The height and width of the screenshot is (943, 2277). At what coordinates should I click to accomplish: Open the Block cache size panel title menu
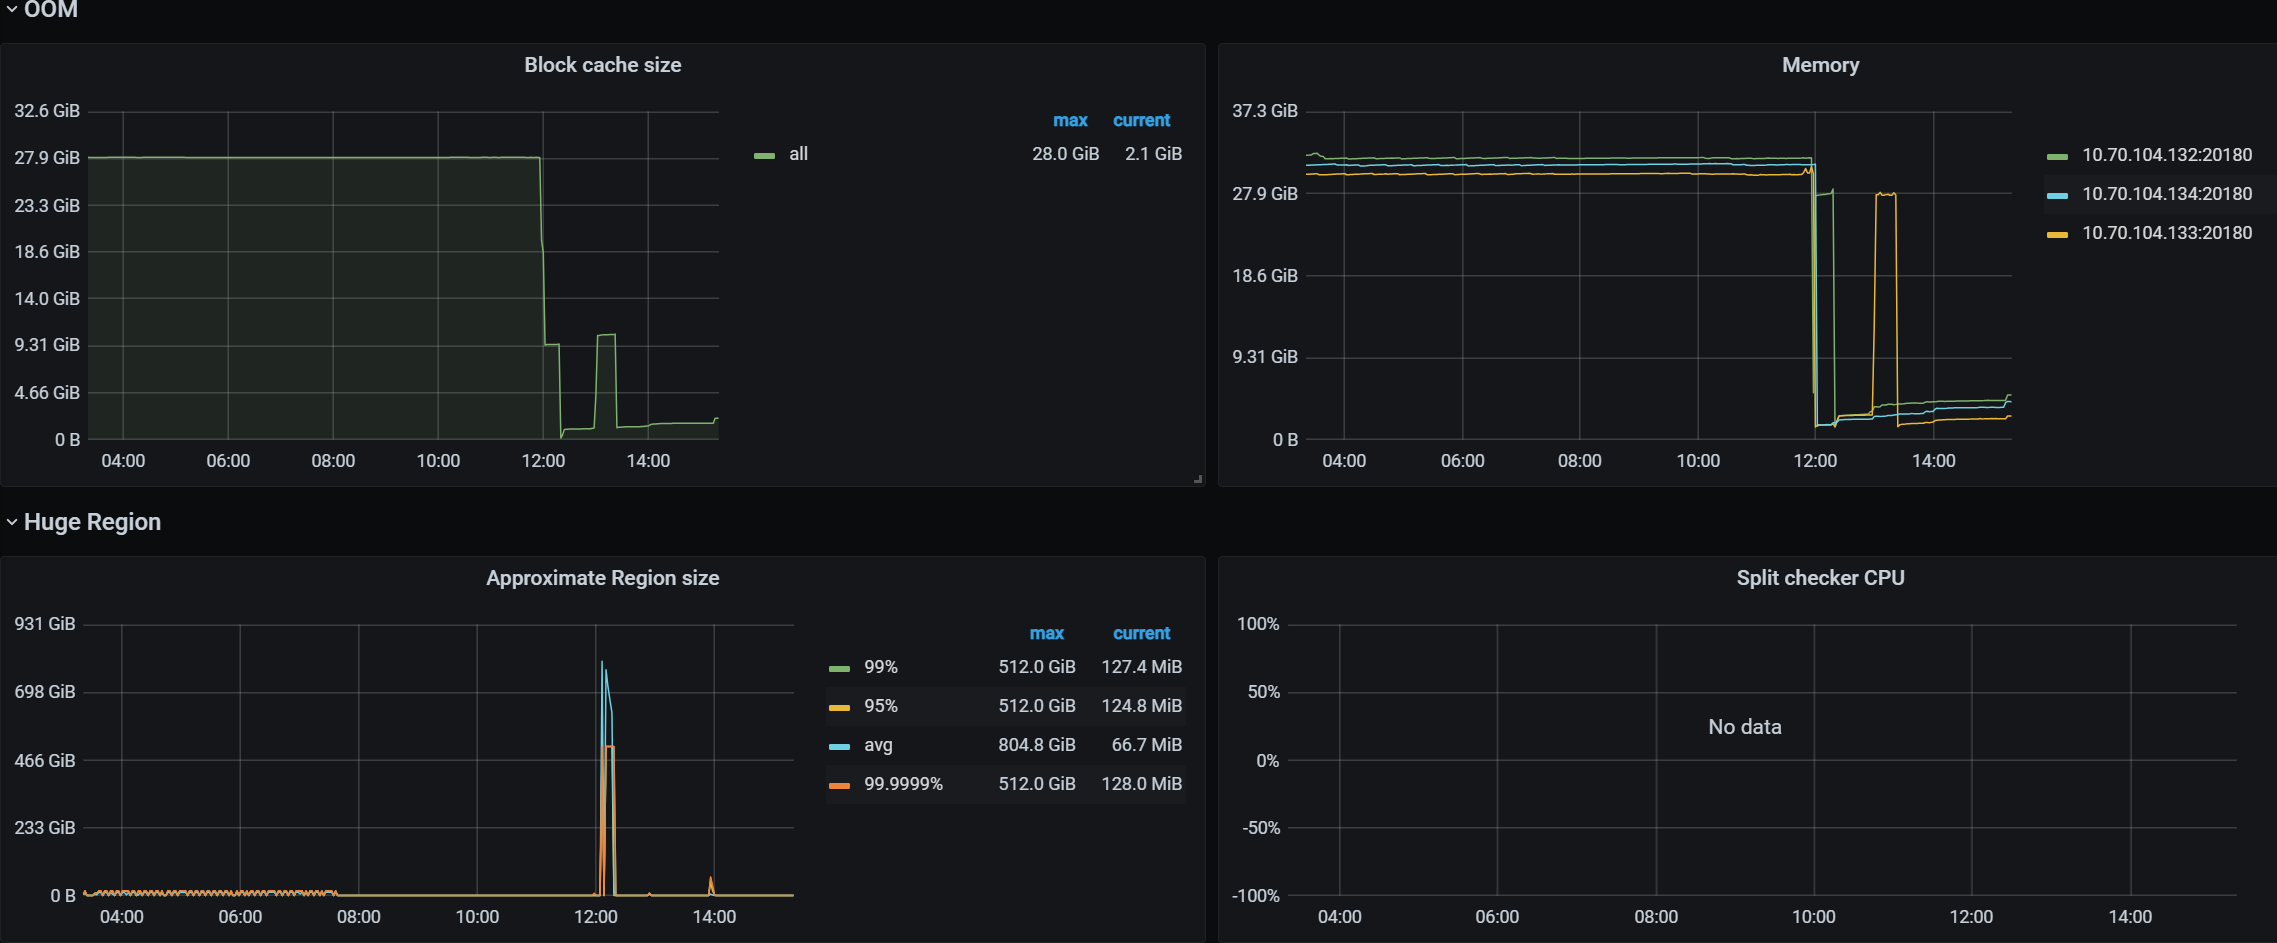tap(602, 65)
